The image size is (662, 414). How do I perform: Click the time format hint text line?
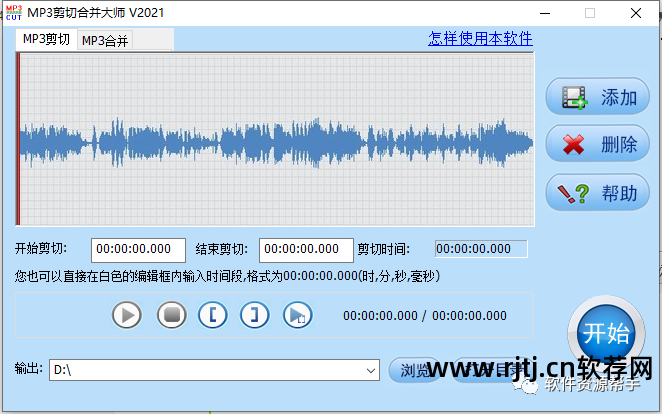pyautogui.click(x=228, y=276)
